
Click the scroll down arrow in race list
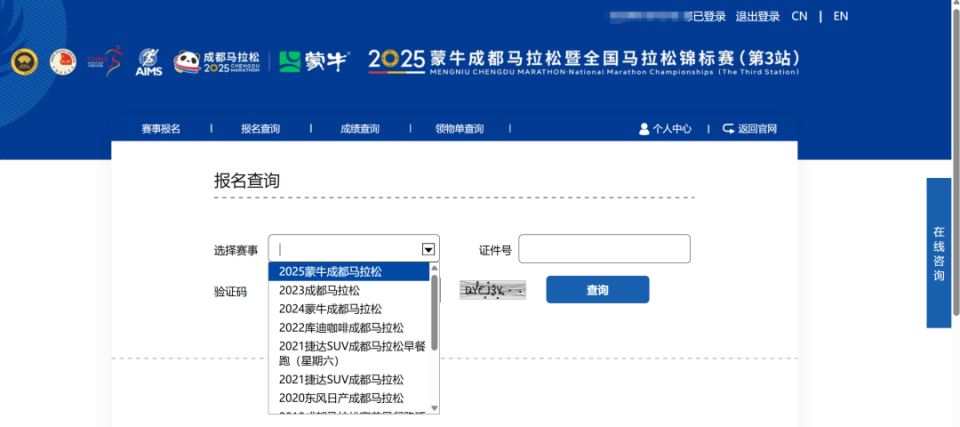pos(435,408)
